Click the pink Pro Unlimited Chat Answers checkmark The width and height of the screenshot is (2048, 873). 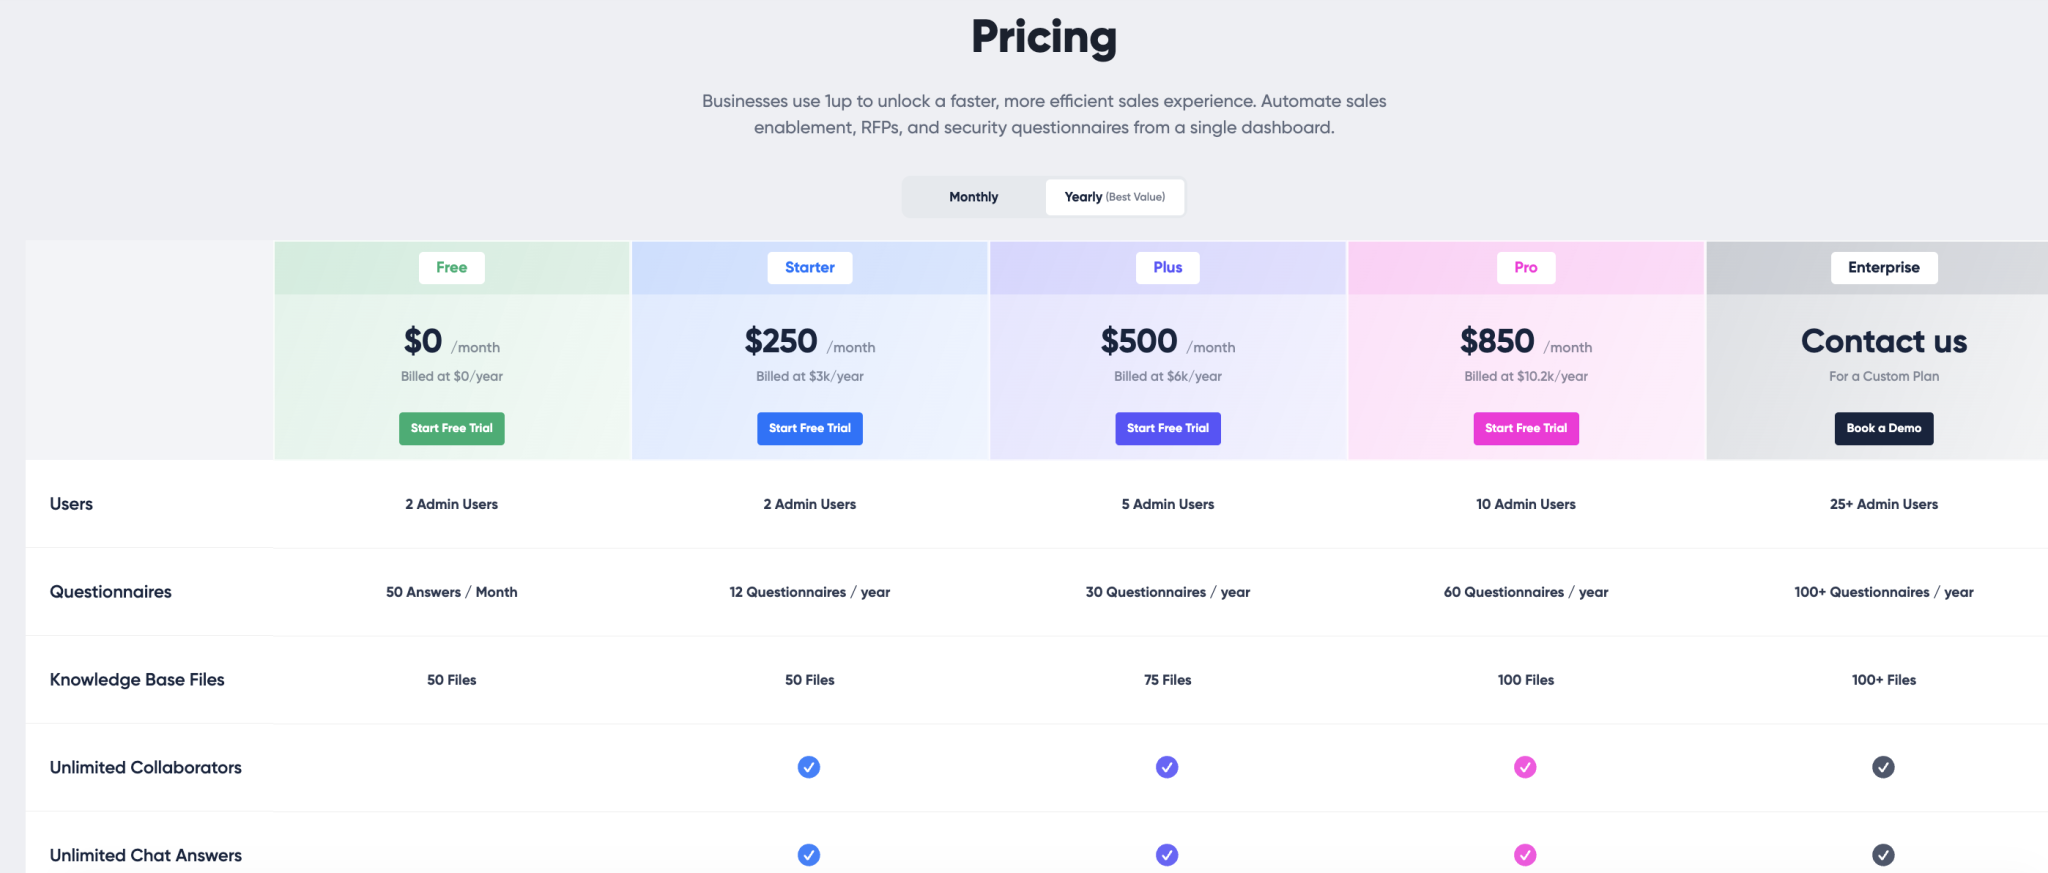tap(1525, 855)
